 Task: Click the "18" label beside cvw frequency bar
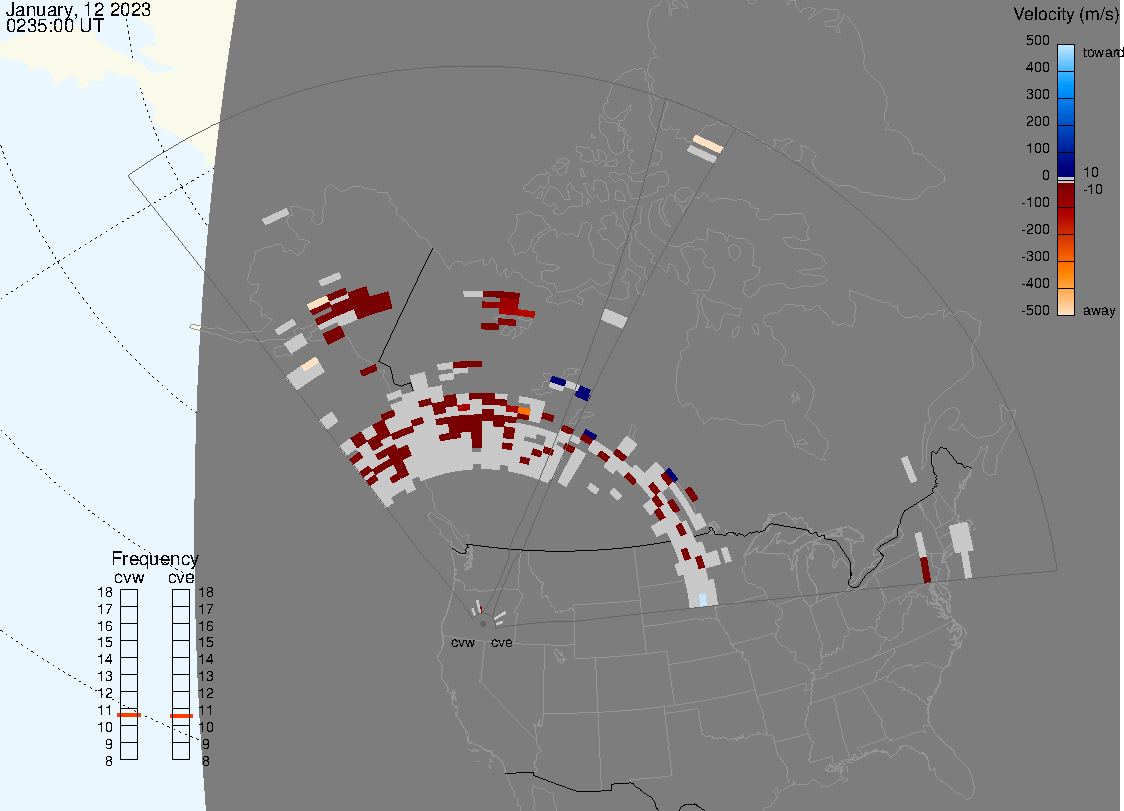click(105, 592)
